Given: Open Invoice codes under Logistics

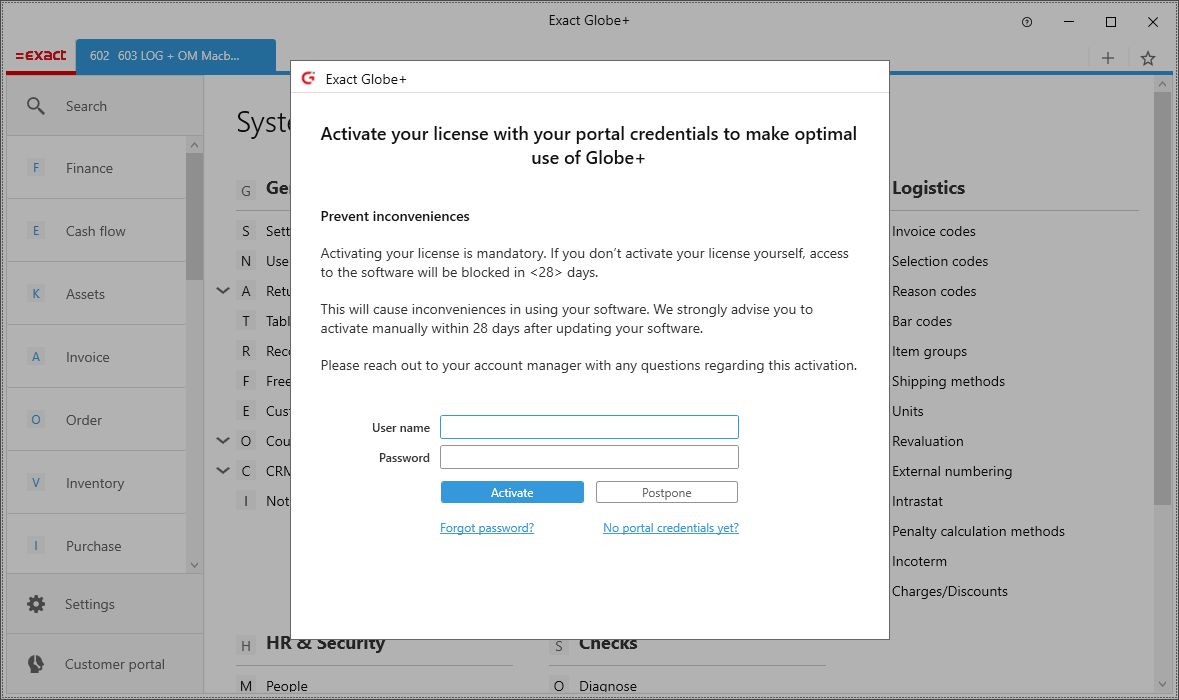Looking at the screenshot, I should pos(934,231).
